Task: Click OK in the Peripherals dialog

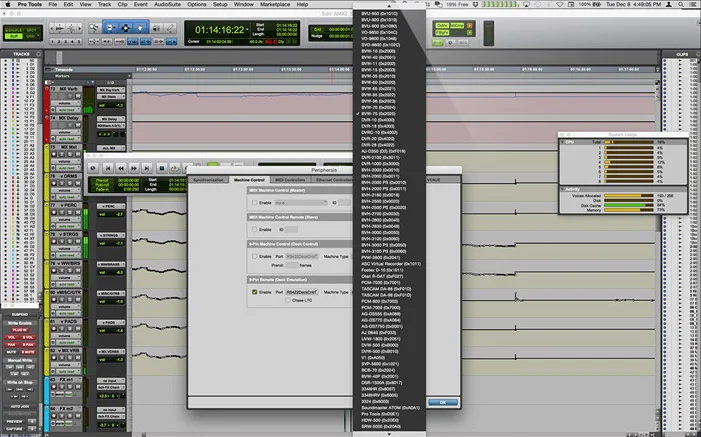Action: coord(443,403)
